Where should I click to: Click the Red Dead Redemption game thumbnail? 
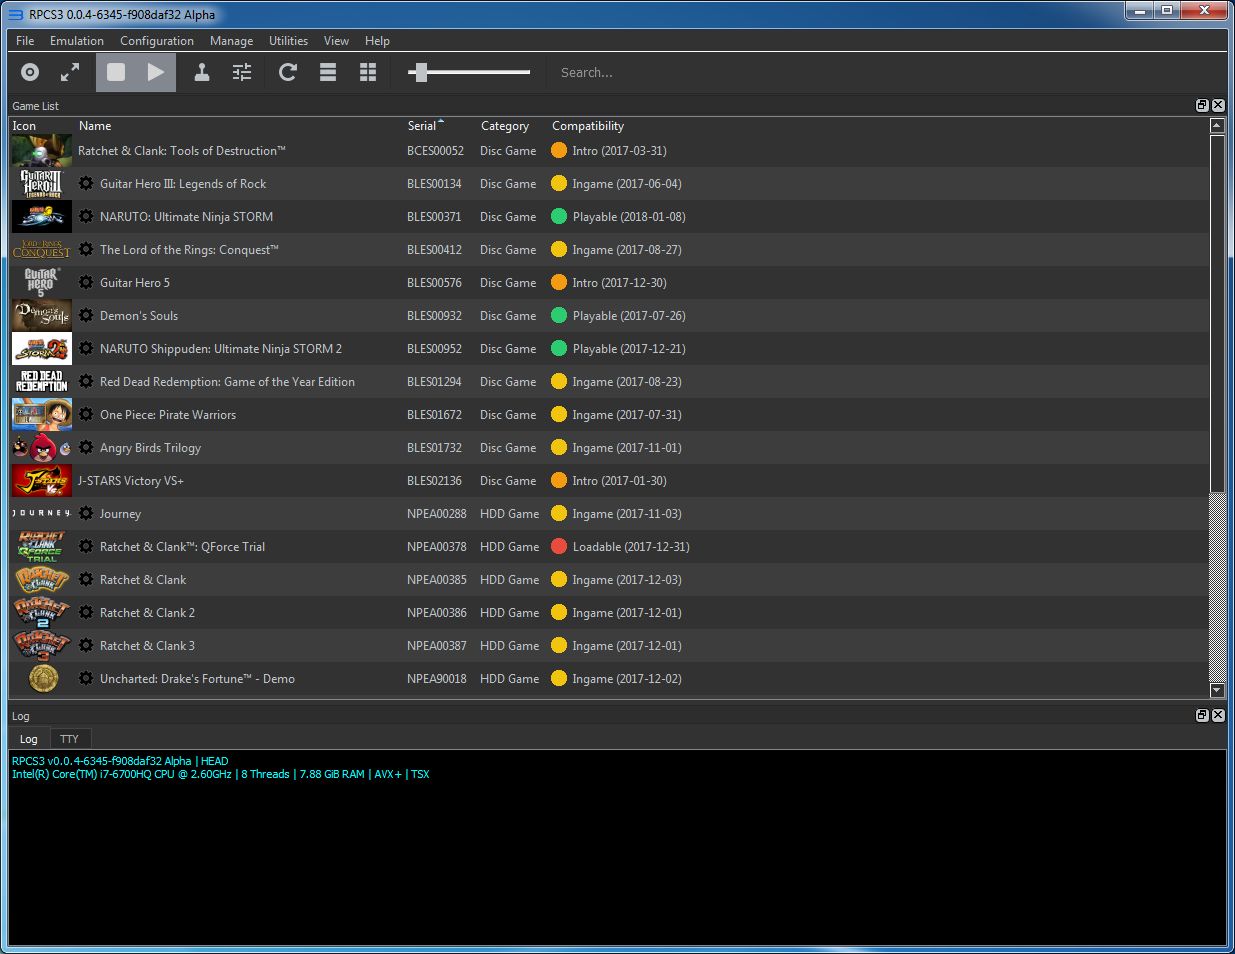point(42,382)
